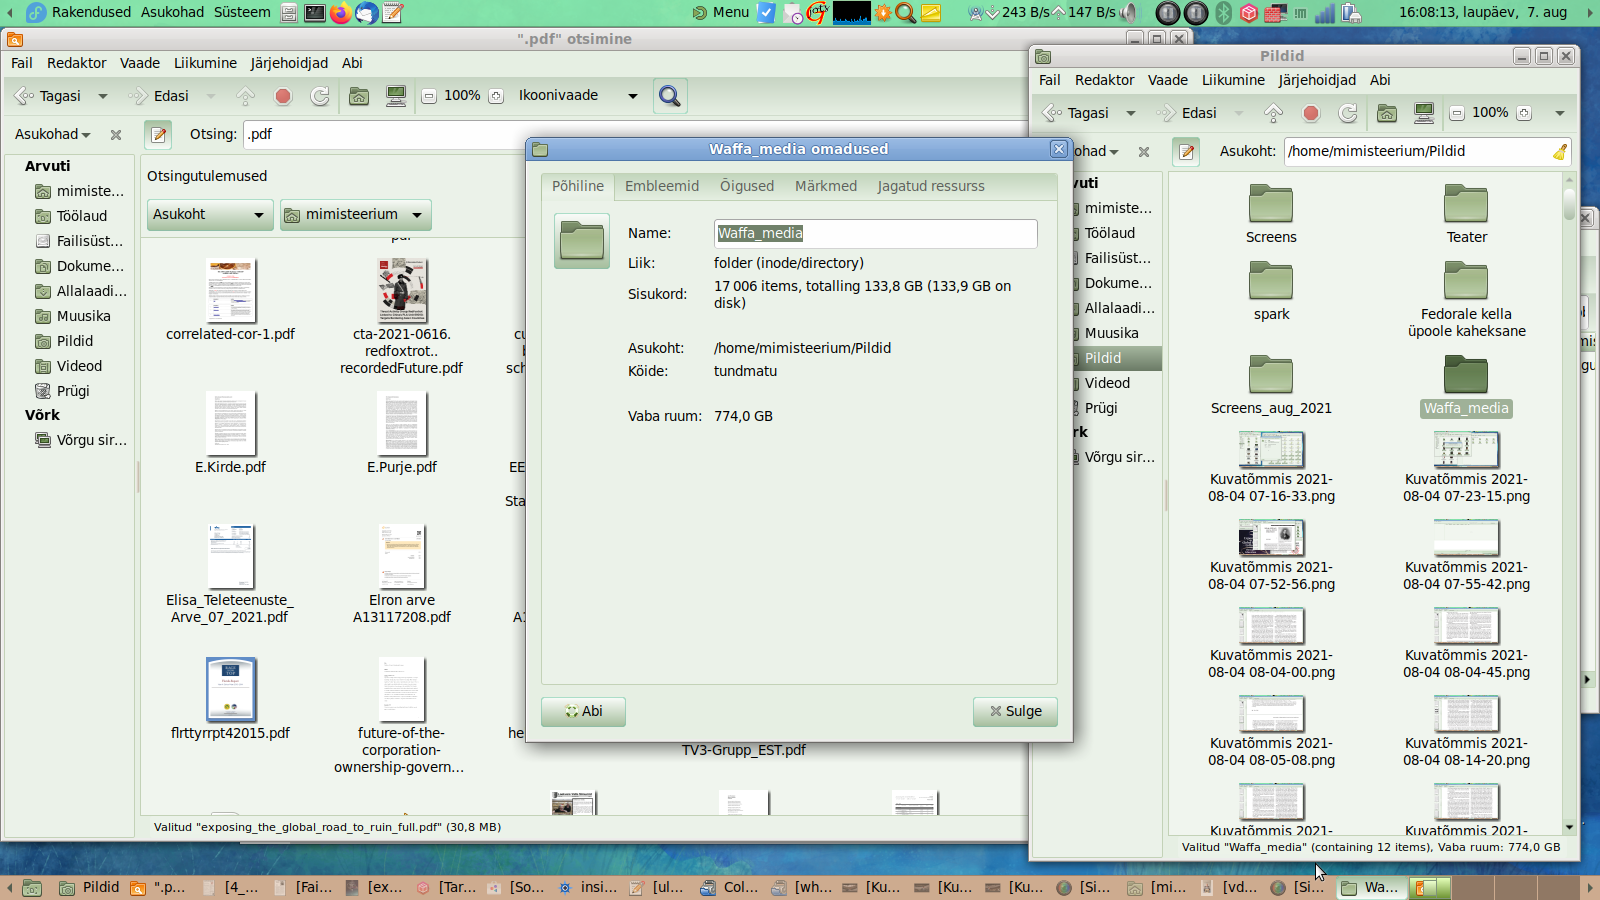Click the Abi help button

pyautogui.click(x=583, y=711)
